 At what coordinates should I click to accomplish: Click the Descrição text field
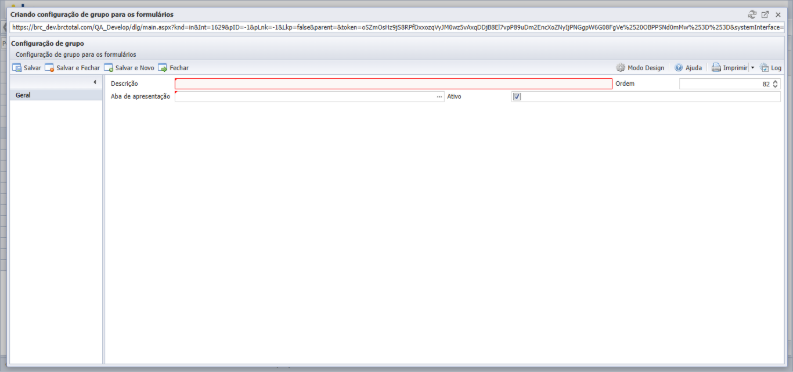[393, 84]
